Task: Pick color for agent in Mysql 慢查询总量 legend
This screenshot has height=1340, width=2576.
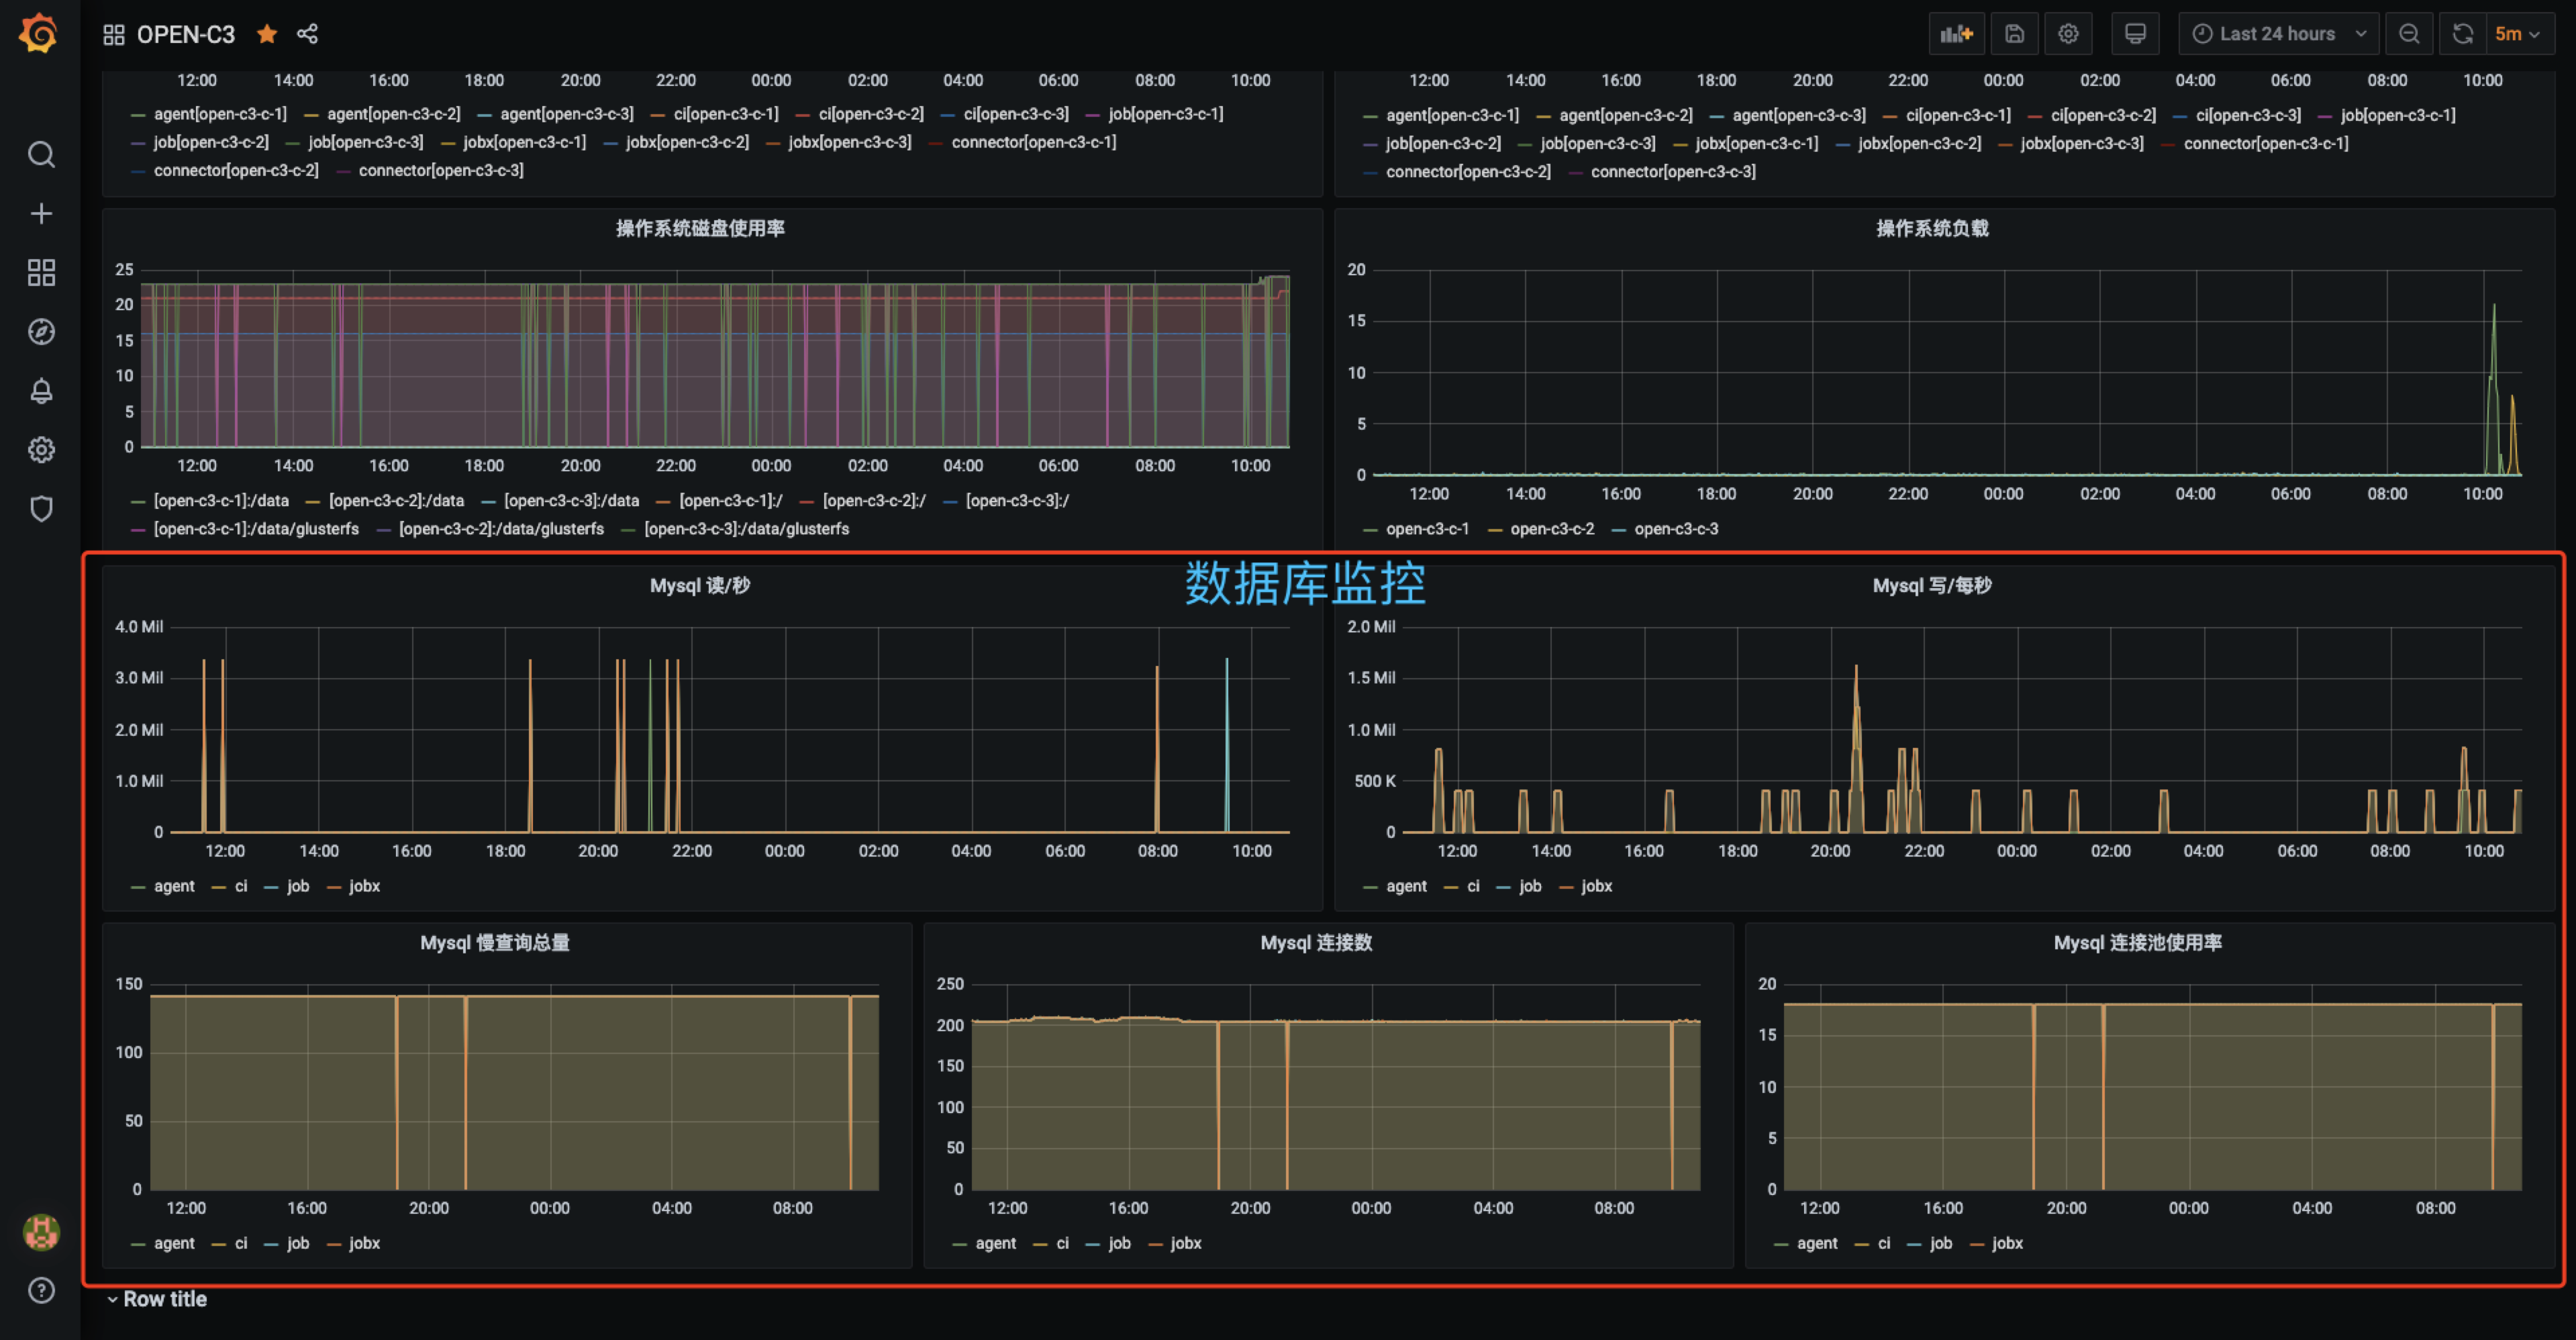Action: [x=138, y=1244]
